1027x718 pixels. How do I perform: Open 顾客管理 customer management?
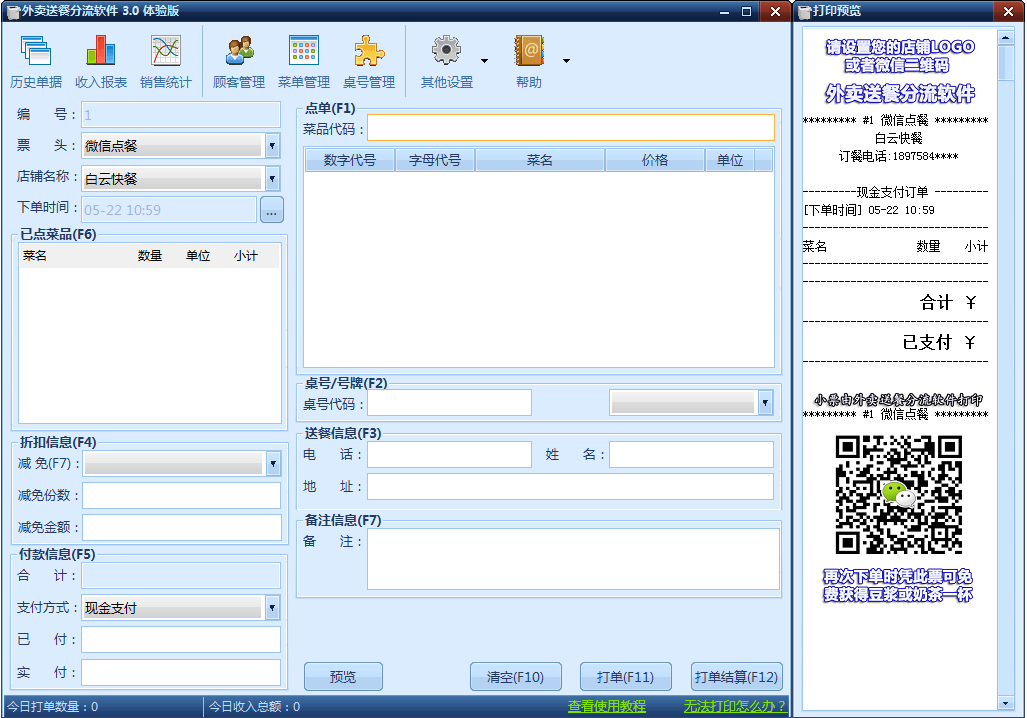pos(239,62)
